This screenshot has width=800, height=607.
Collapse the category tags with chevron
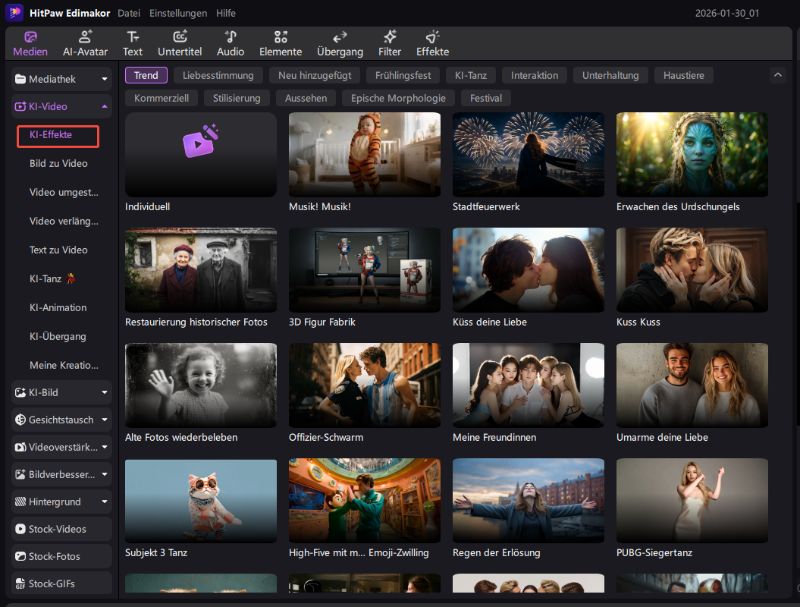click(x=777, y=75)
